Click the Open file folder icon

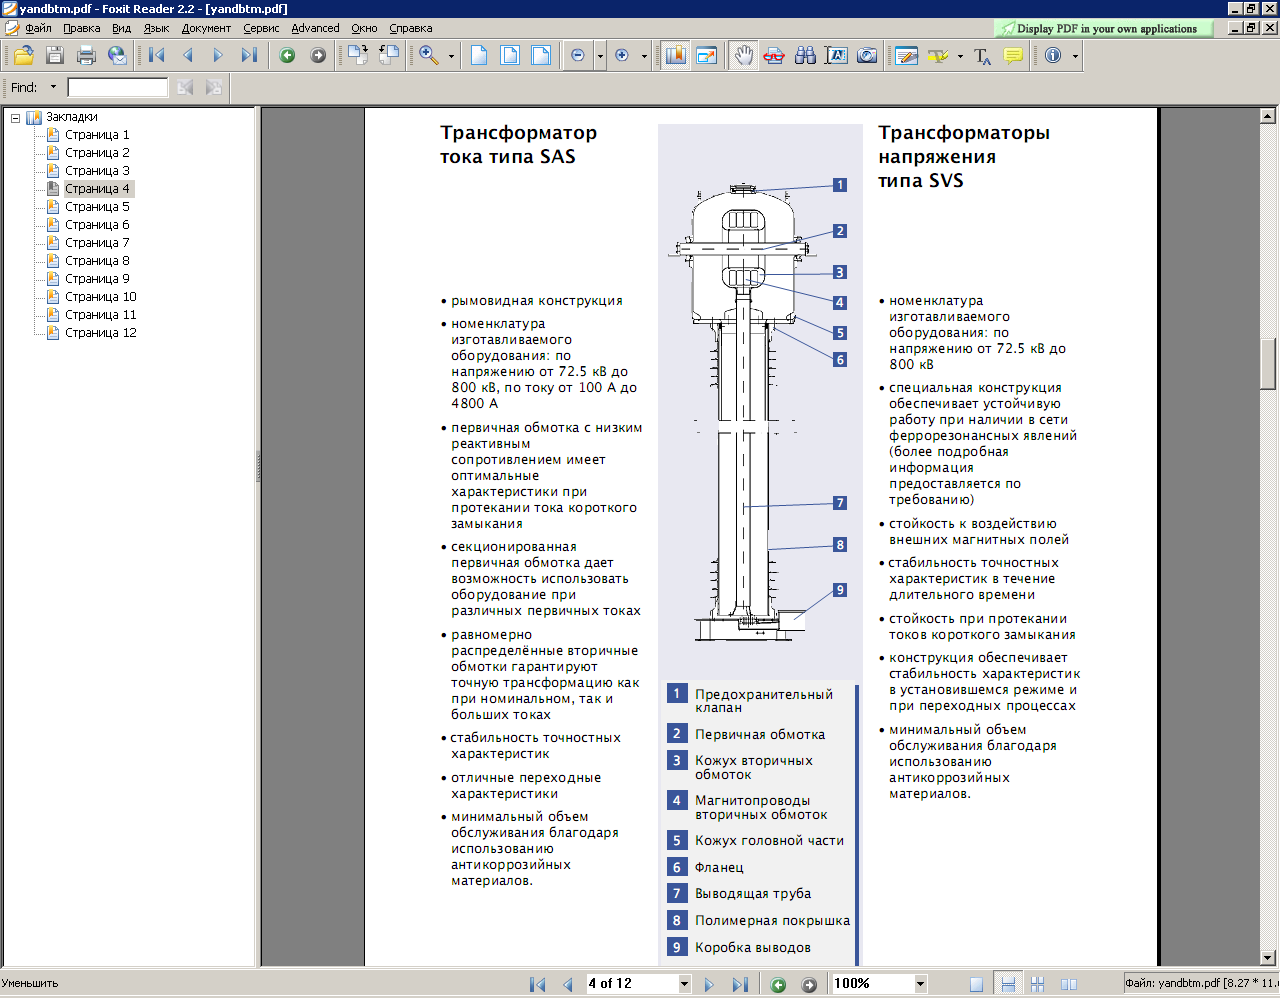tap(23, 56)
